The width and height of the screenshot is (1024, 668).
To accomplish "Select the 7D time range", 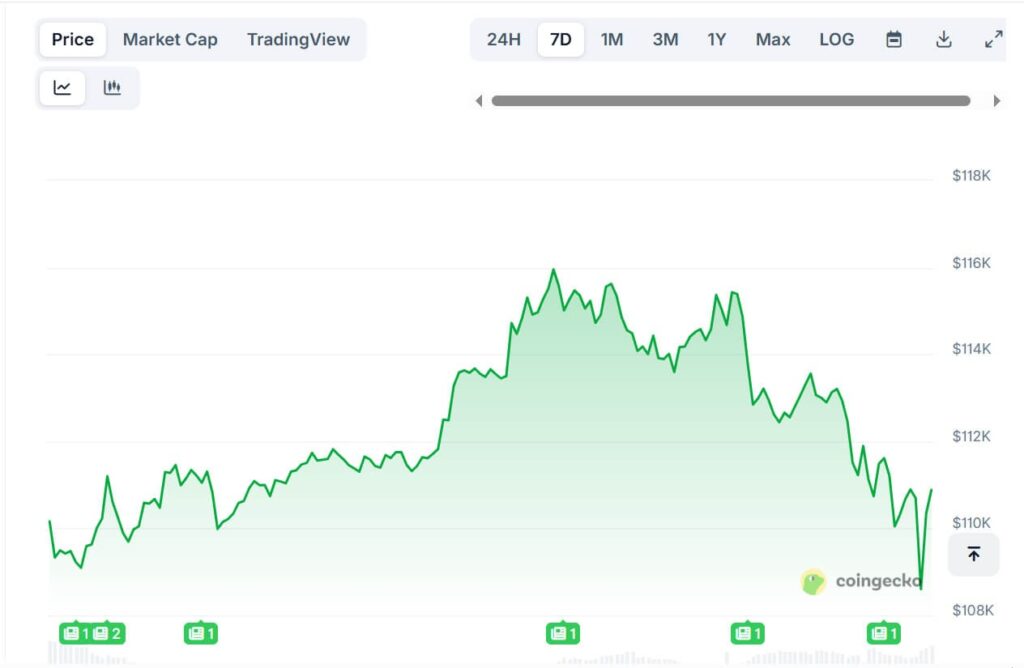I will [x=561, y=40].
